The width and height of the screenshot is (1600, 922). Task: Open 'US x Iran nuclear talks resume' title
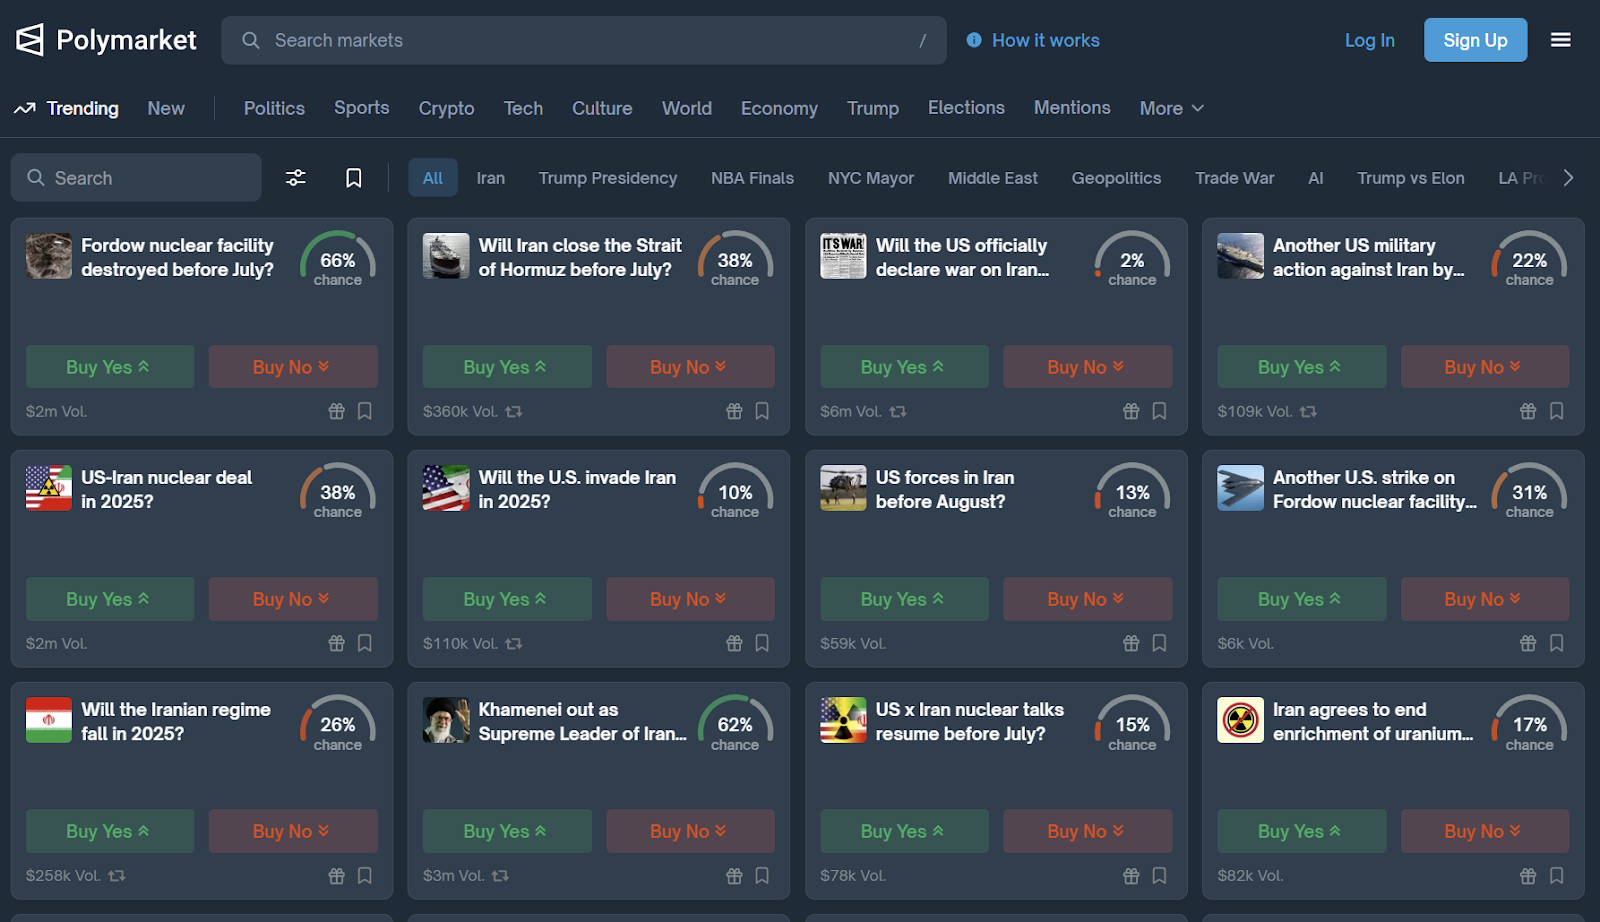969,721
